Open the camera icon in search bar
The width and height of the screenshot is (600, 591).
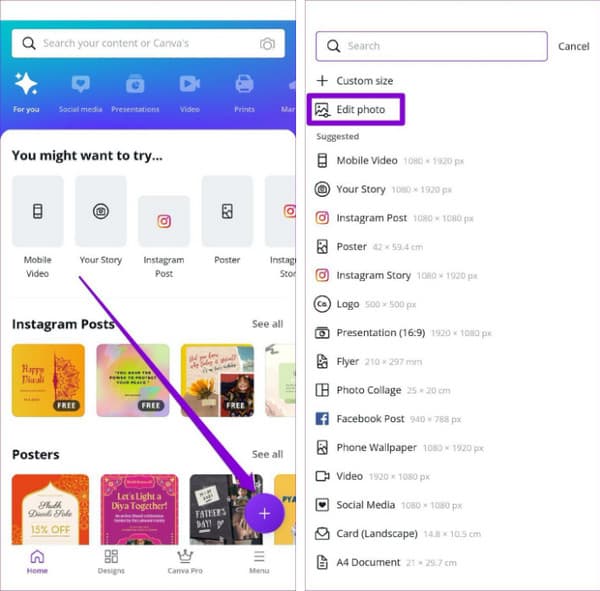(267, 44)
